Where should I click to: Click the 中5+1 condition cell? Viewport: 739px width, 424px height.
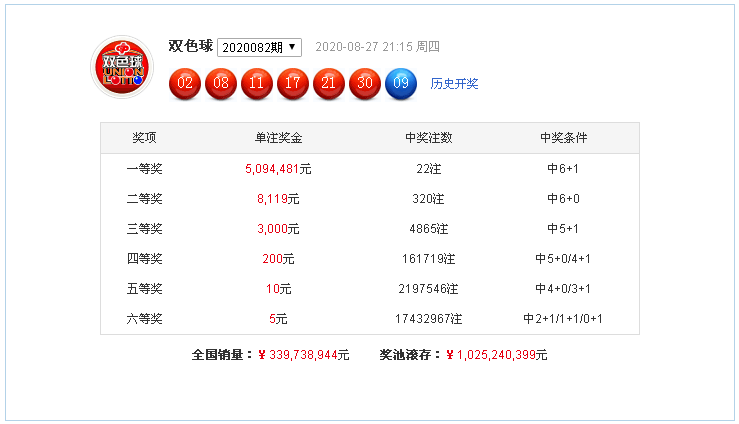pyautogui.click(x=563, y=229)
